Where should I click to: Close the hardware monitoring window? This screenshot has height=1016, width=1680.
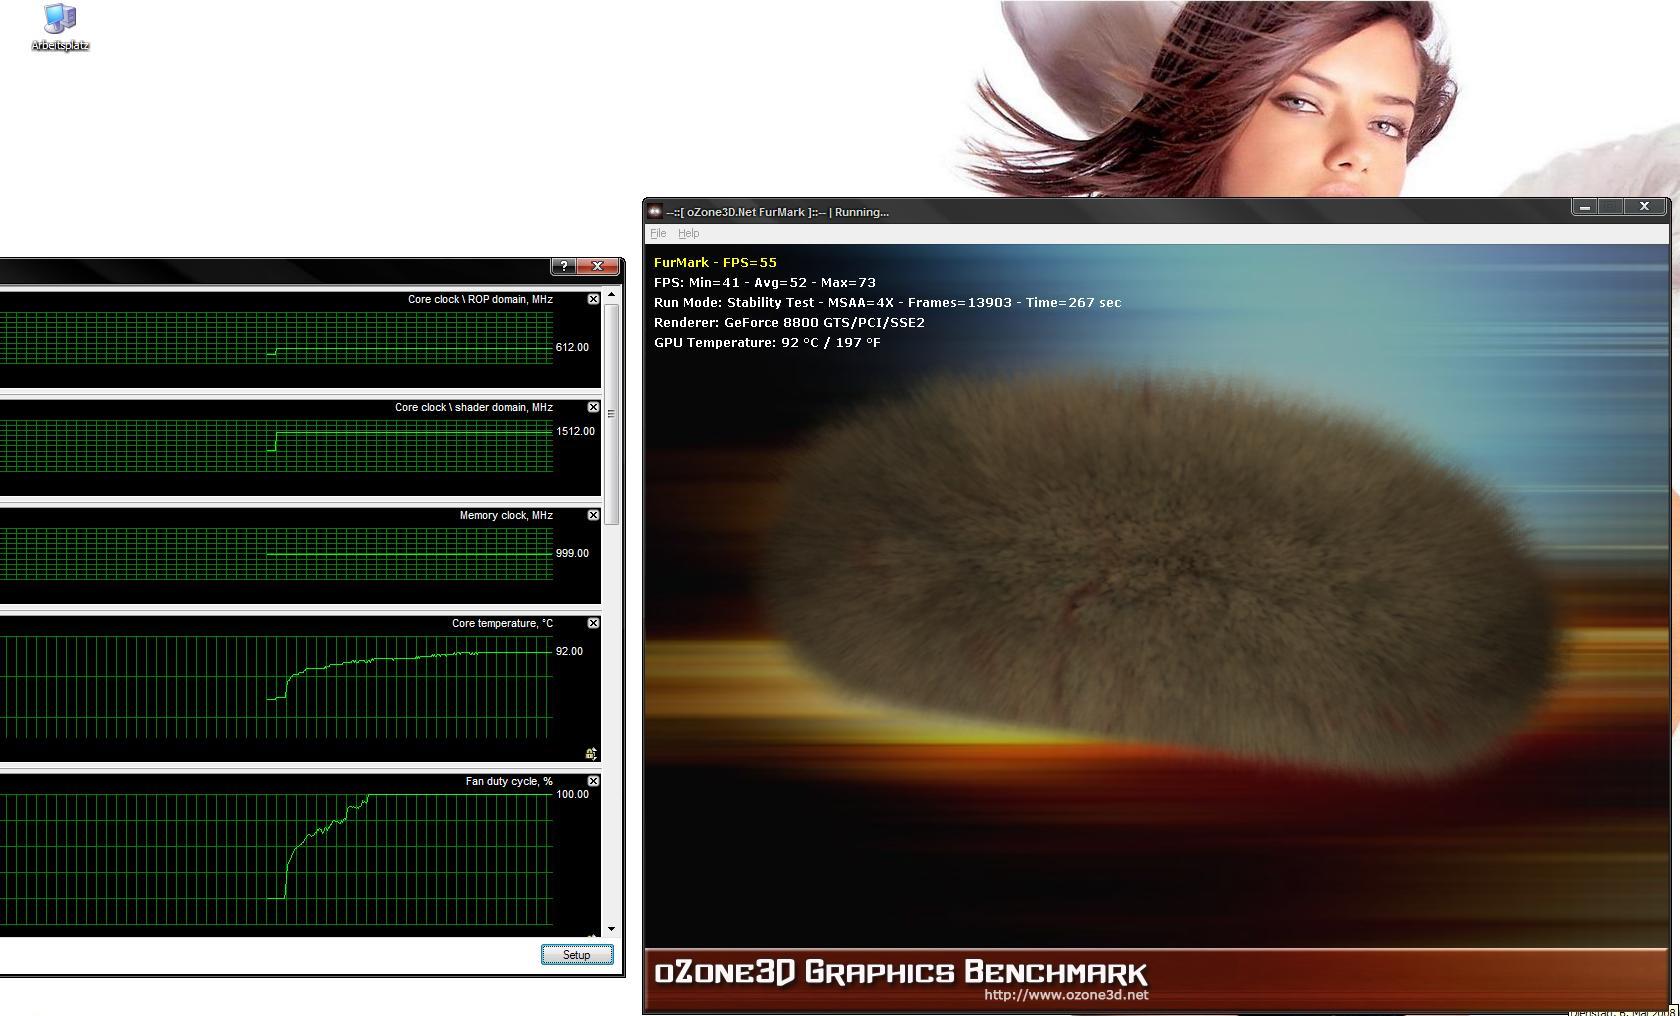coord(598,266)
